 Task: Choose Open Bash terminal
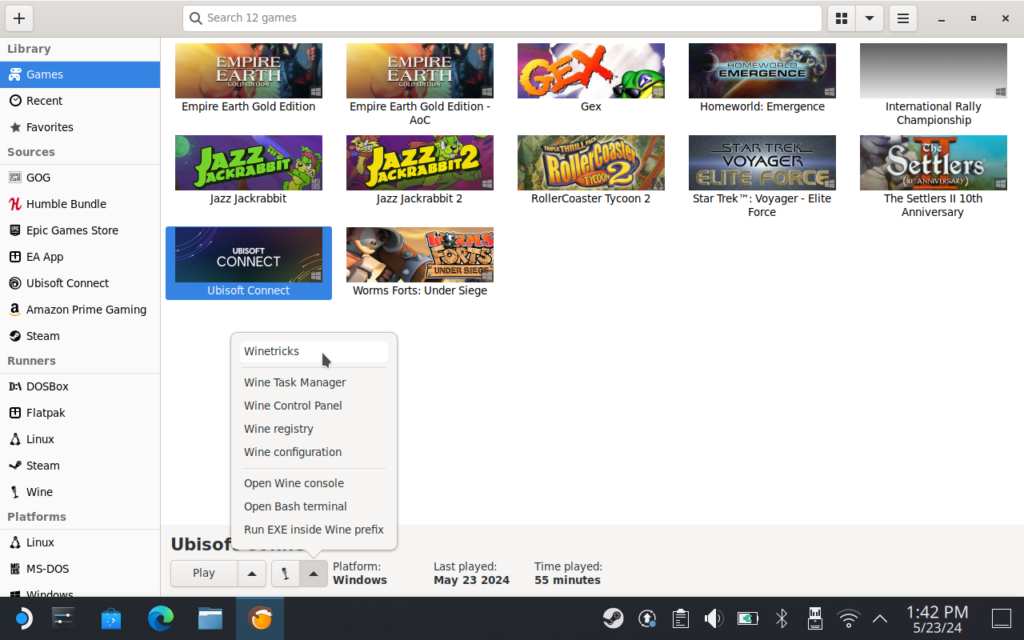[313, 507]
